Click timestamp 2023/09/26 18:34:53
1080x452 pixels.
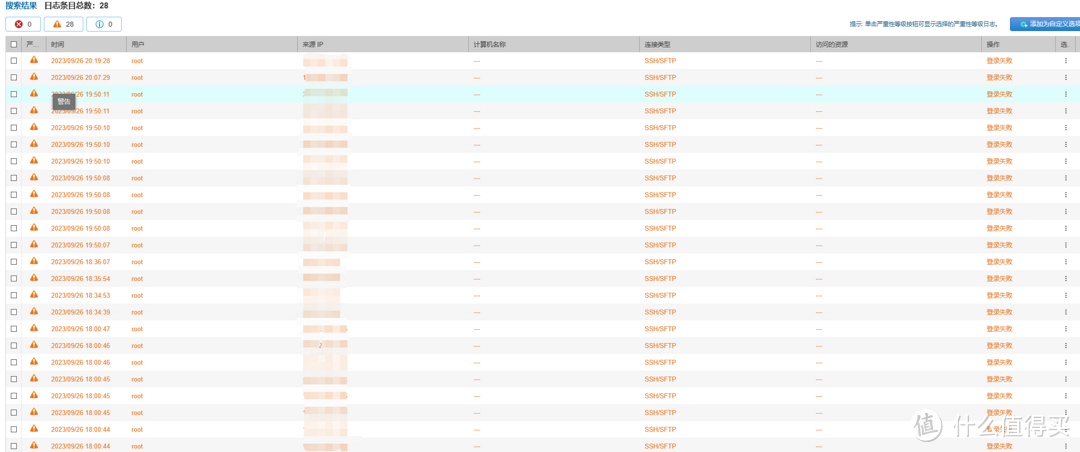click(x=81, y=296)
